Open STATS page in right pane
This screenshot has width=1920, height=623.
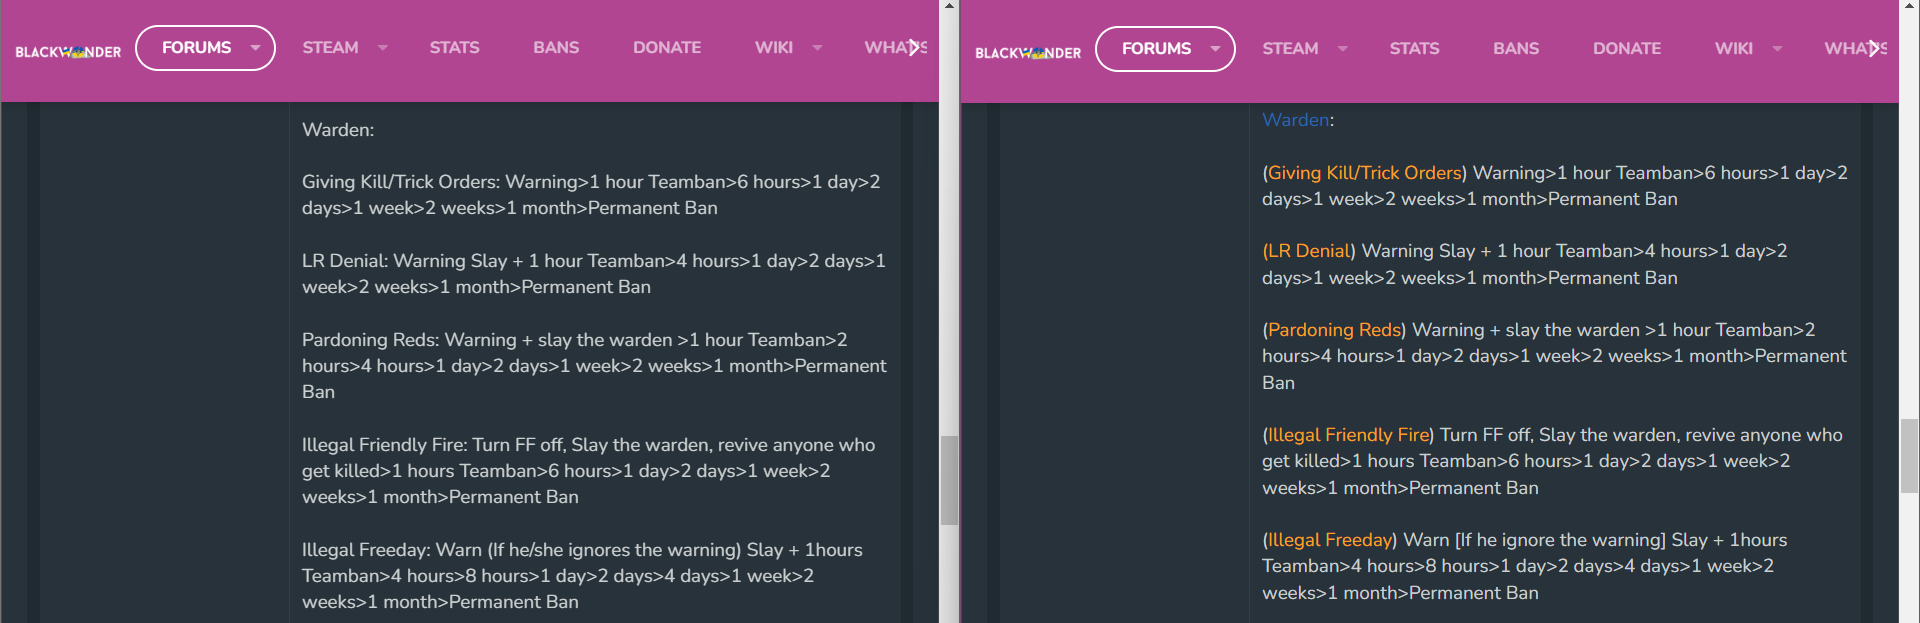(x=1414, y=49)
